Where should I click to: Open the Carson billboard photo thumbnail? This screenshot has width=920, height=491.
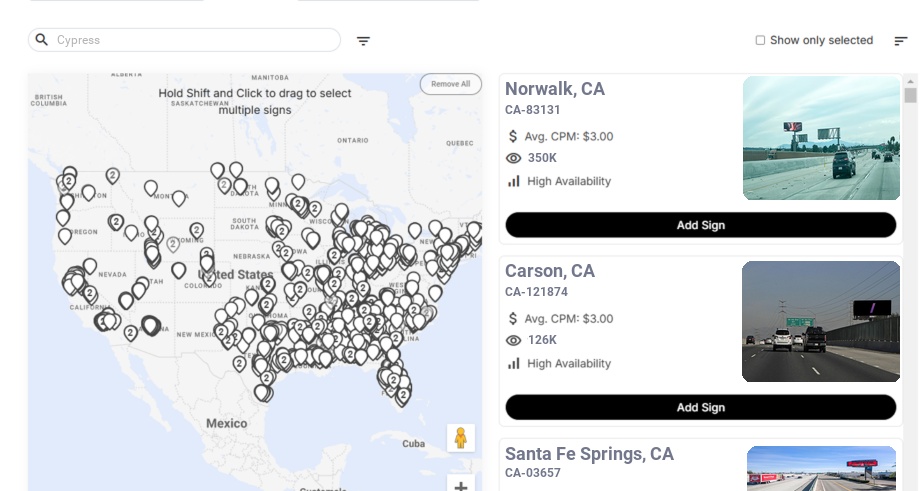(821, 321)
